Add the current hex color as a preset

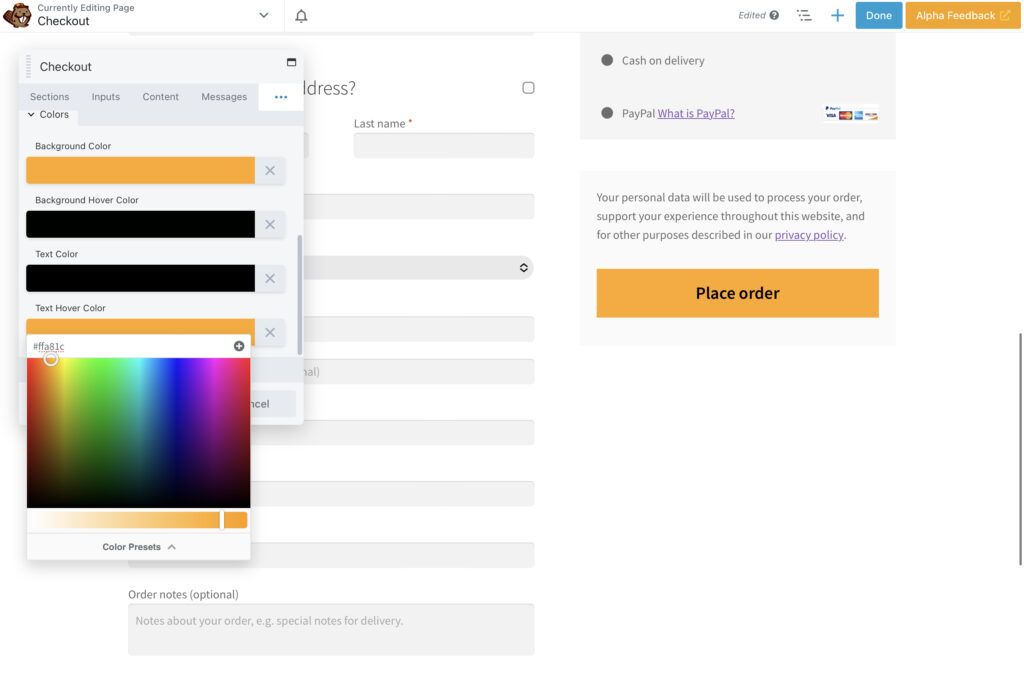click(x=238, y=346)
